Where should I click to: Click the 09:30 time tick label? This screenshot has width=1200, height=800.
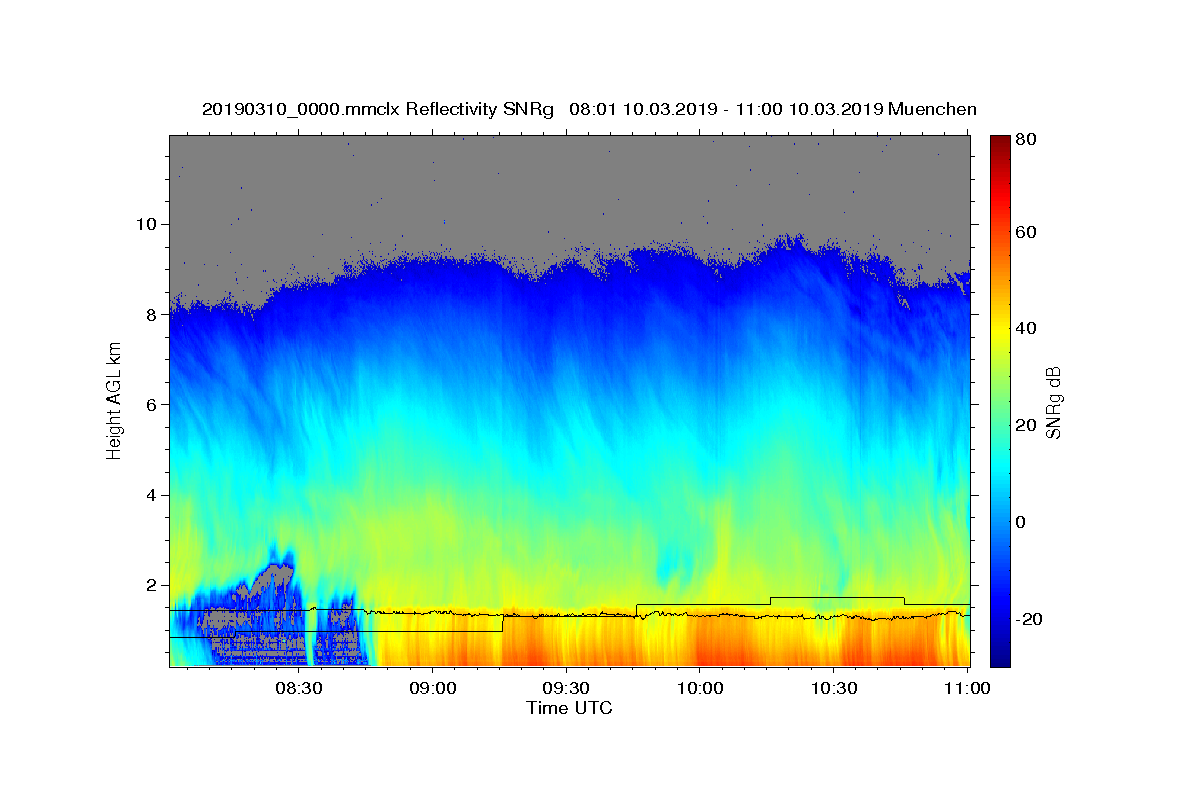coord(565,689)
